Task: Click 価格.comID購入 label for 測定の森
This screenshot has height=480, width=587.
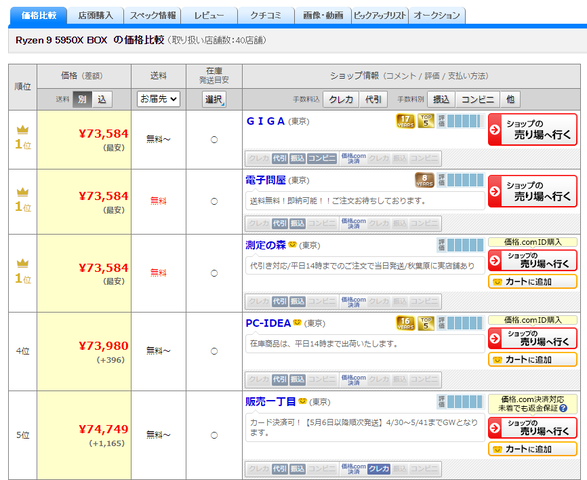Action: pyautogui.click(x=532, y=242)
